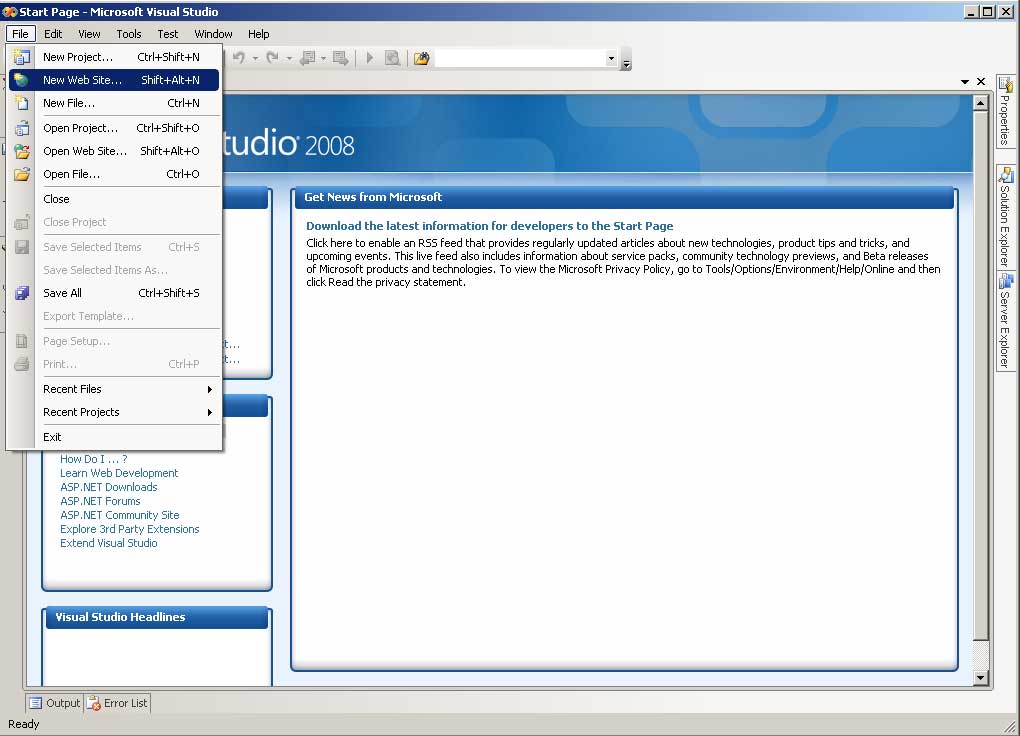Open the Redo history dropdown arrow
Viewport: 1020px width, 736px height.
289,59
